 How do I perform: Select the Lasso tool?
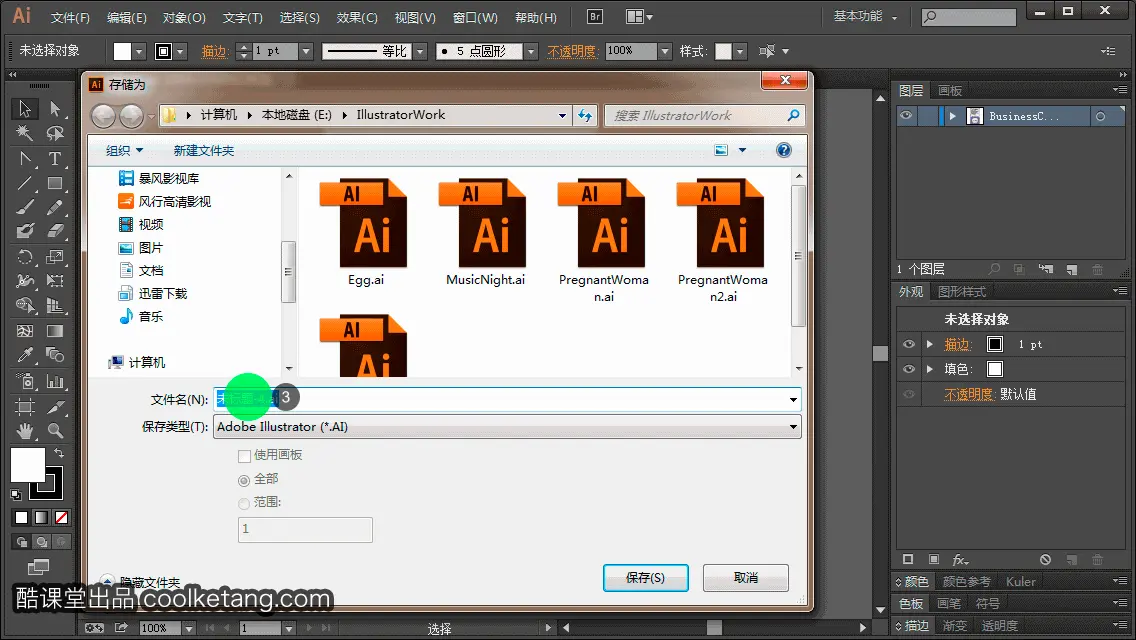tap(55, 133)
